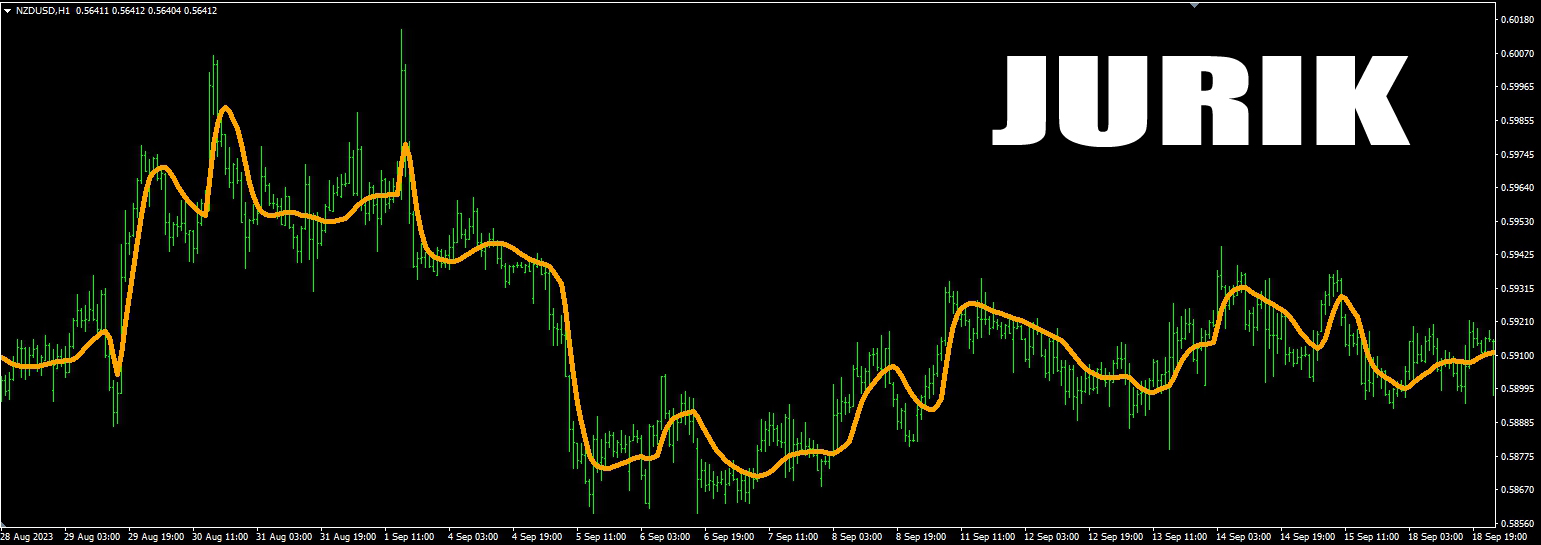Click the 14 Sep 03:00 time label
The height and width of the screenshot is (545, 1541).
(1245, 537)
